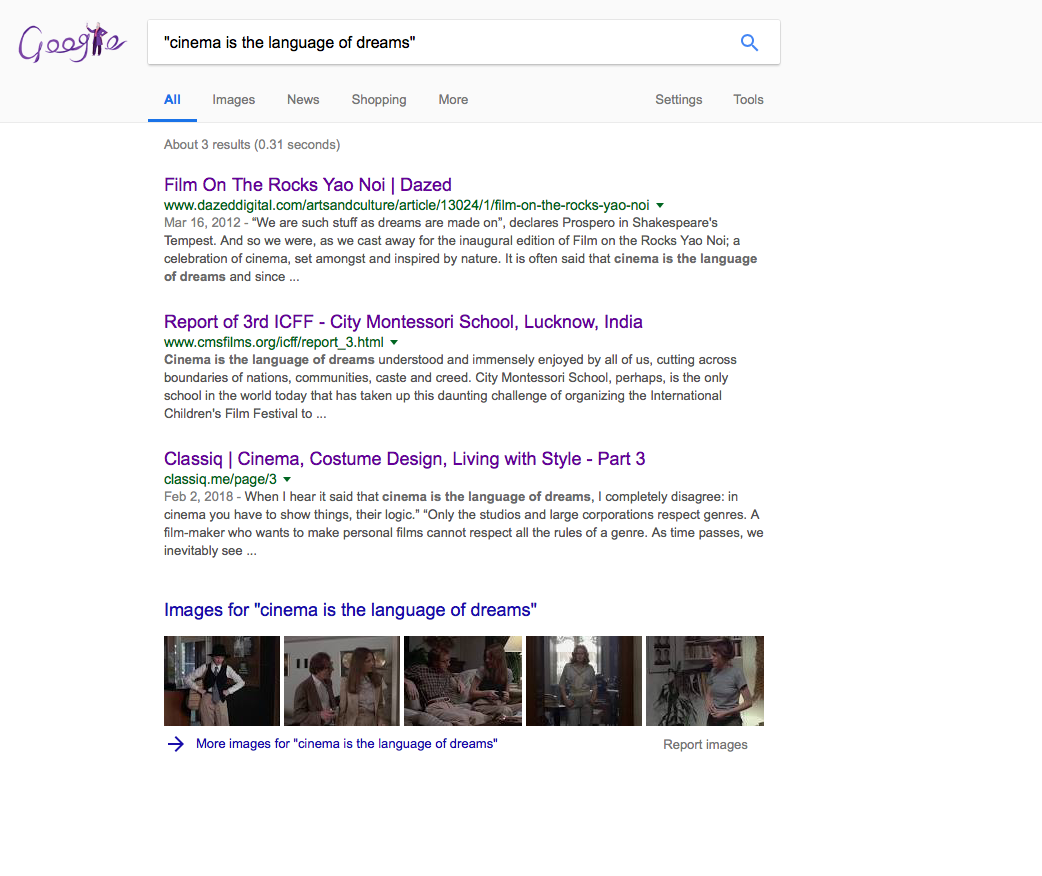Screen dimensions: 1042x876
Task: Open thumbnail of woman in gray t-shirt
Action: click(x=705, y=681)
